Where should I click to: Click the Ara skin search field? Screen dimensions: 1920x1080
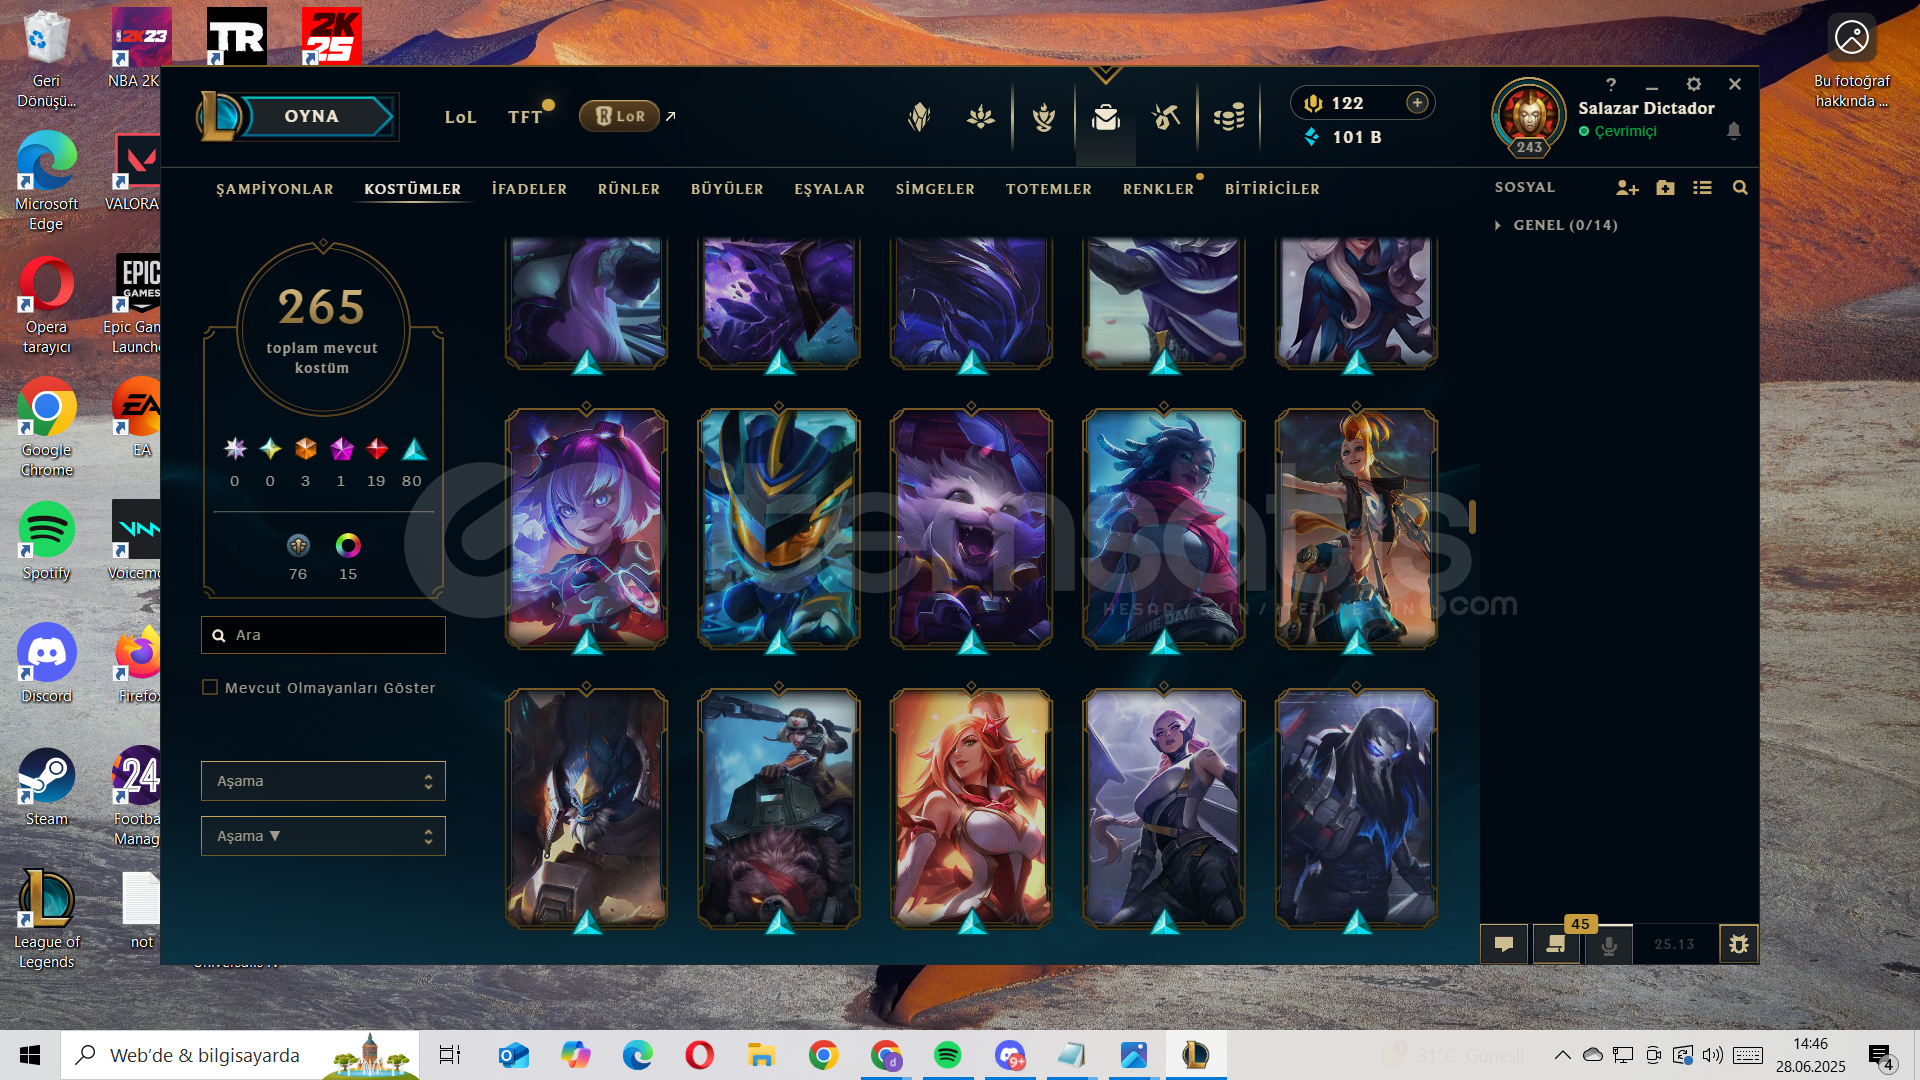[x=323, y=635]
